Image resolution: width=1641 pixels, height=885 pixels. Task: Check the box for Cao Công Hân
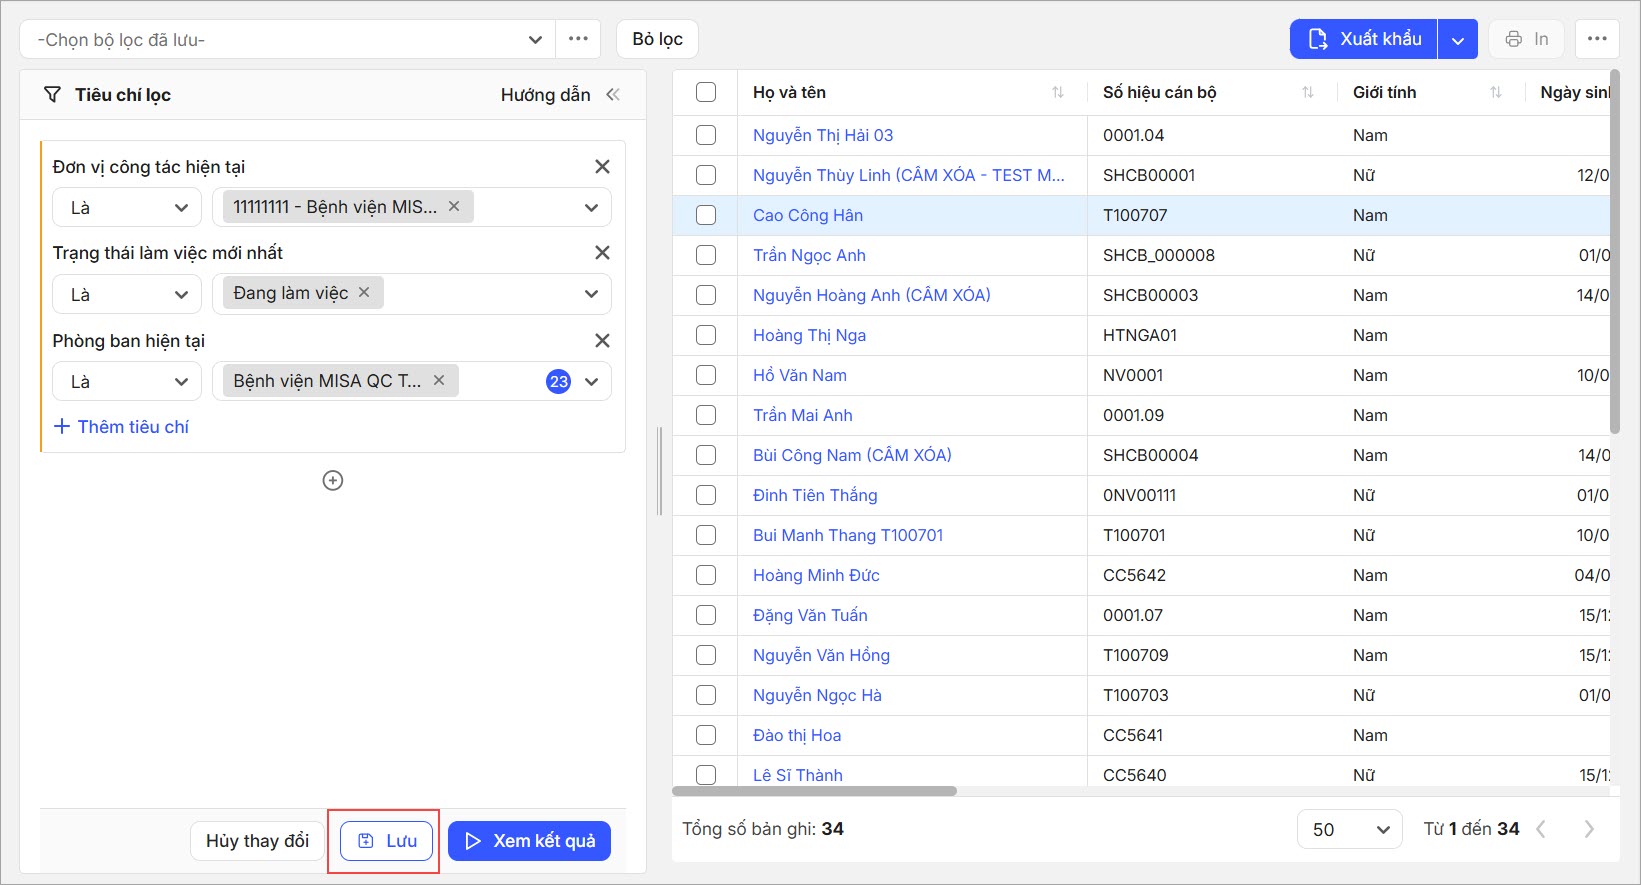706,215
